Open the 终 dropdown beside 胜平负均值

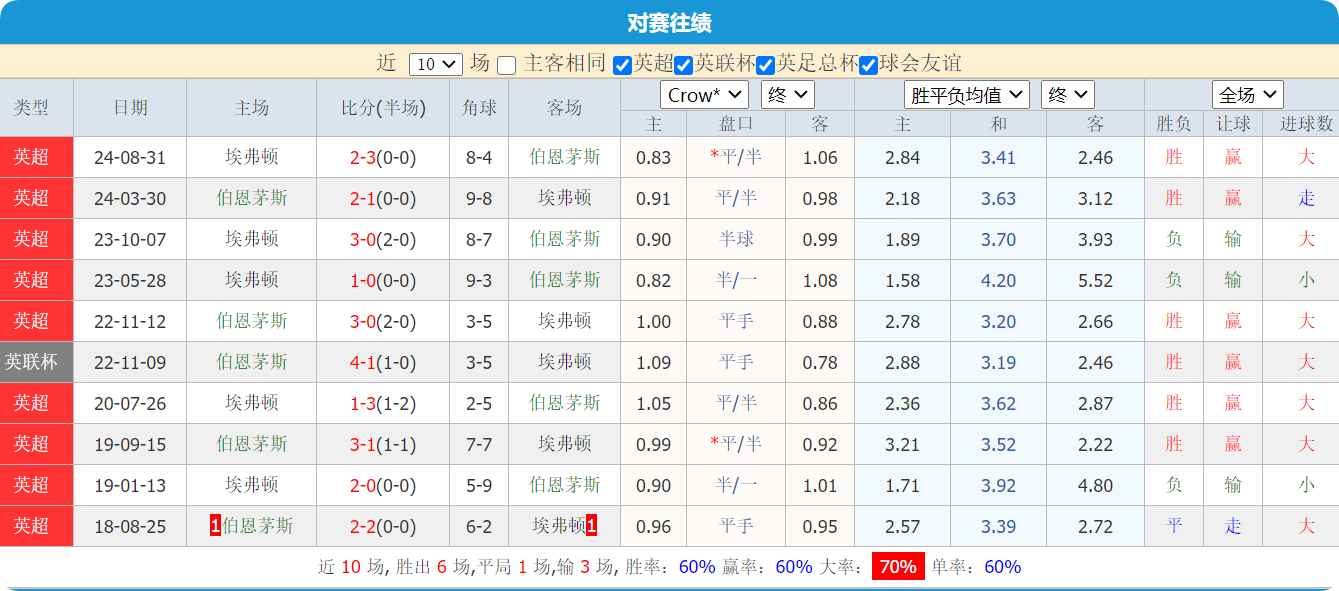point(1067,94)
